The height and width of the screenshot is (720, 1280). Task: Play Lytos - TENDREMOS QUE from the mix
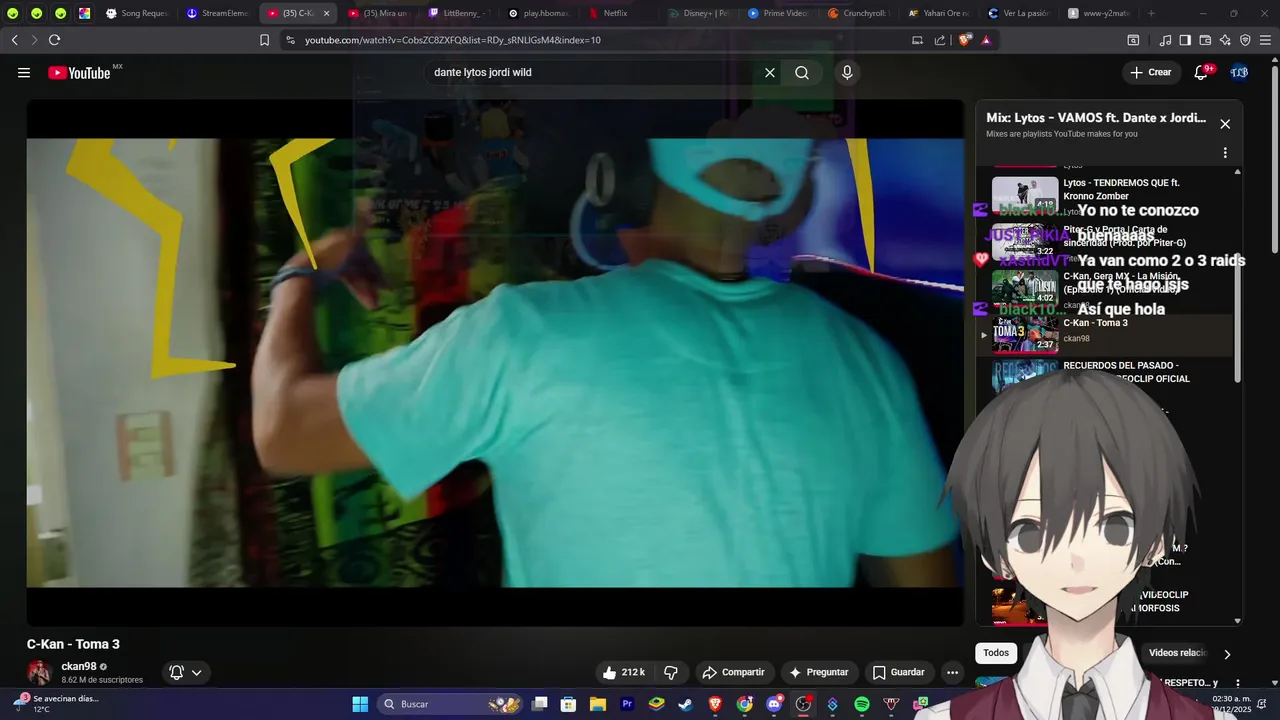(x=1105, y=196)
